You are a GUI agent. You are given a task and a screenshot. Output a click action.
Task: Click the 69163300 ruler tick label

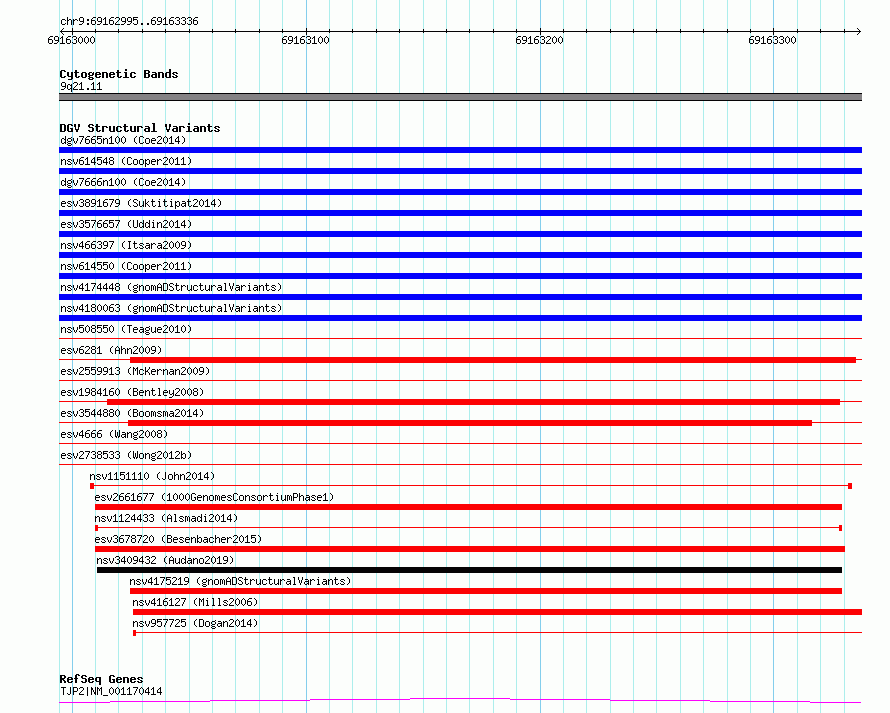(x=773, y=40)
